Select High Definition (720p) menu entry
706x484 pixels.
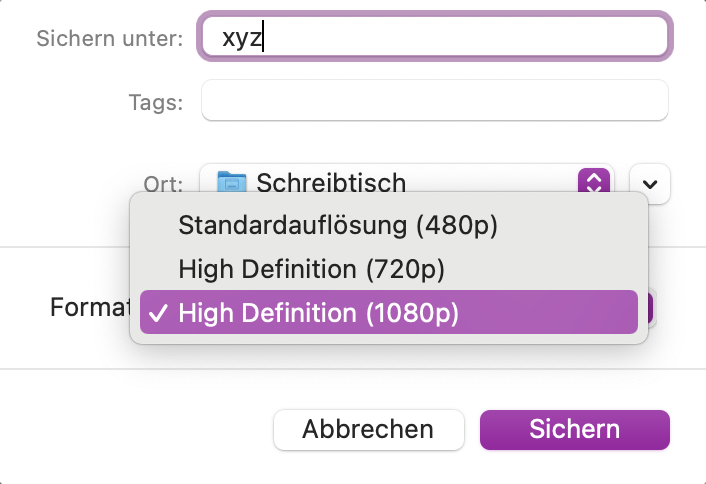(311, 269)
